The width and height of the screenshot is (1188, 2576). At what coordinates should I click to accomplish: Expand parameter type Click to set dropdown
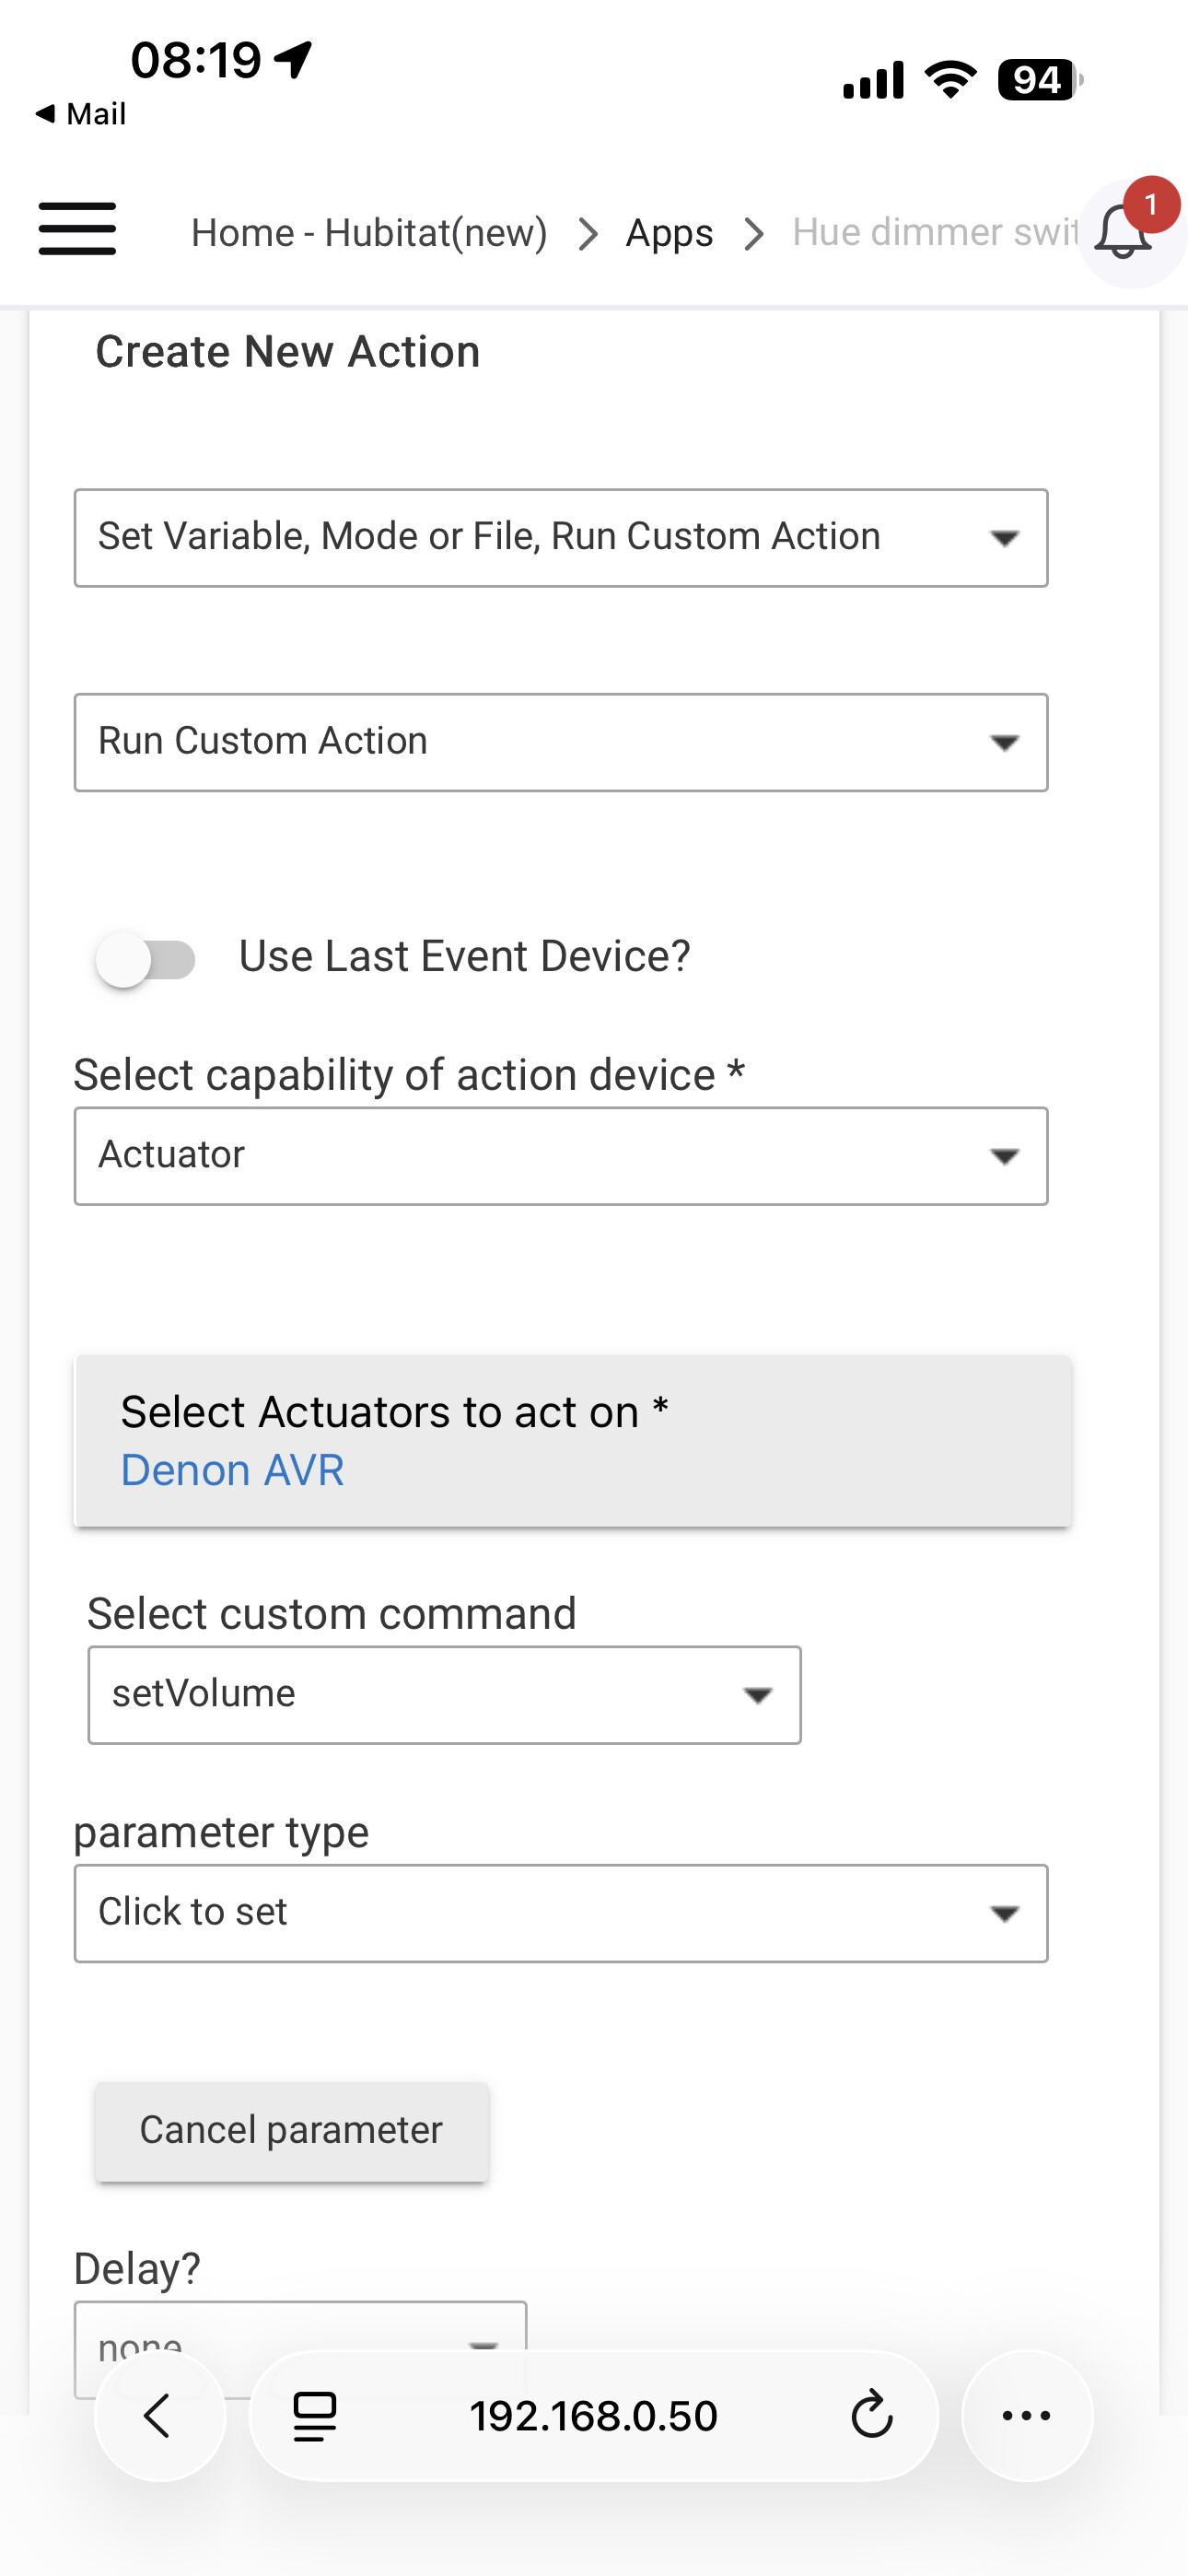tap(560, 1913)
